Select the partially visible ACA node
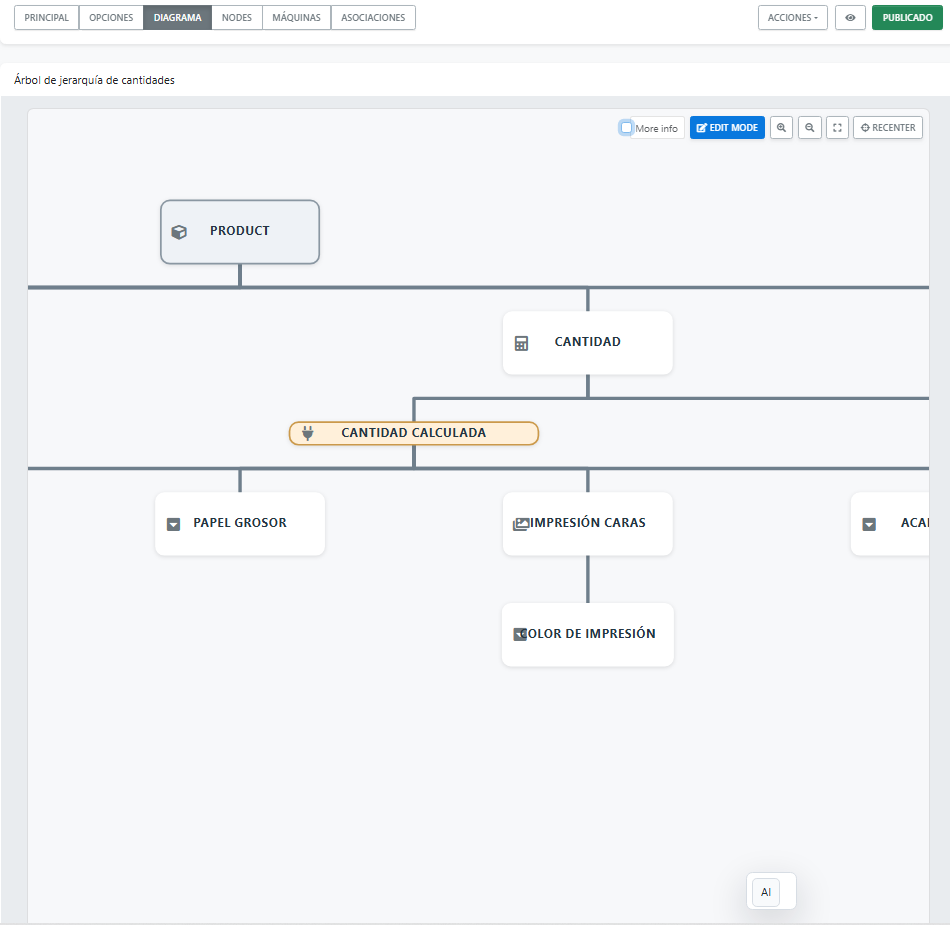Image resolution: width=950 pixels, height=925 pixels. coord(890,523)
